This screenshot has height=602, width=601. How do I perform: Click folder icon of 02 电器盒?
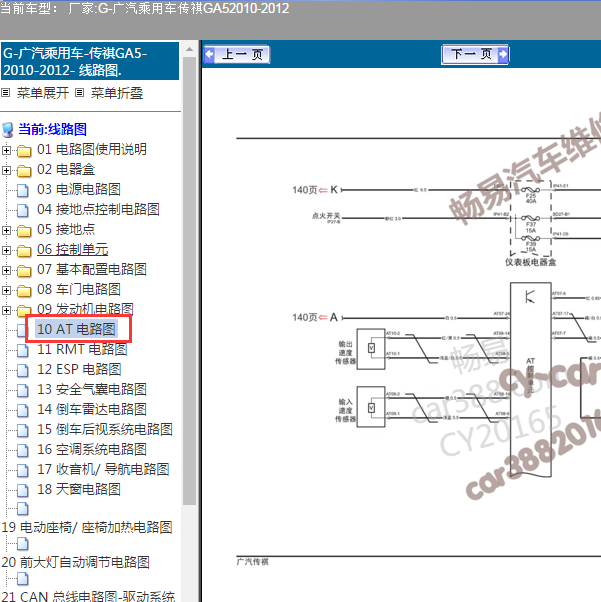point(24,171)
